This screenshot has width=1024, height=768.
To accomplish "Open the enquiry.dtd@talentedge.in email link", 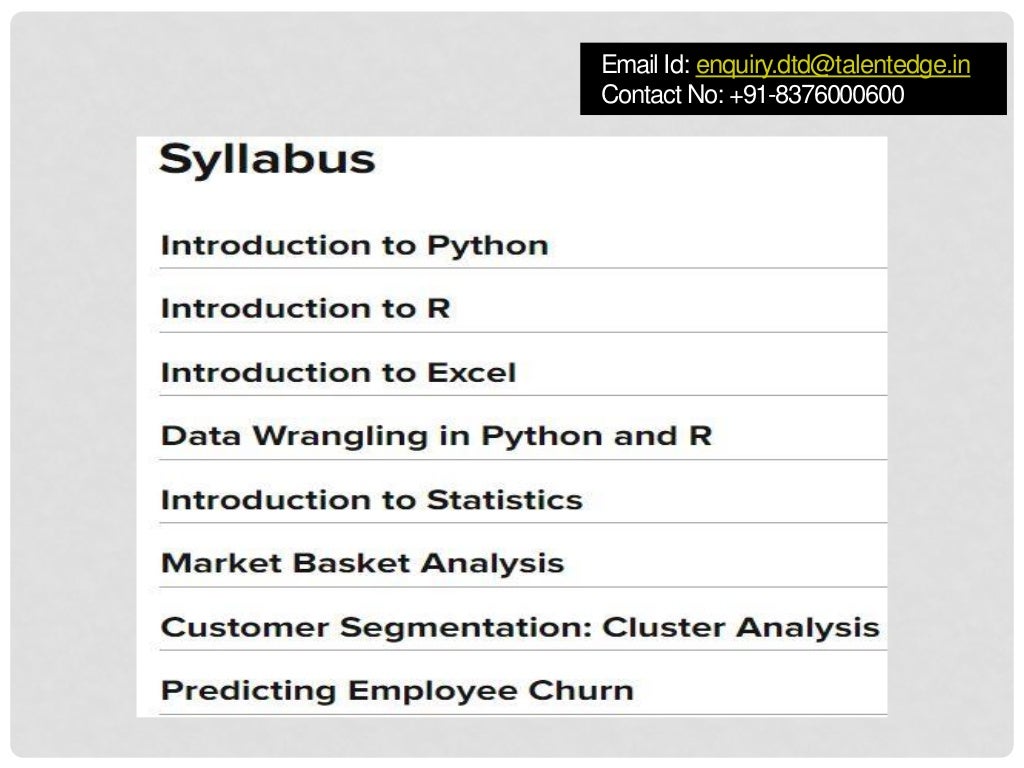I will coord(833,65).
